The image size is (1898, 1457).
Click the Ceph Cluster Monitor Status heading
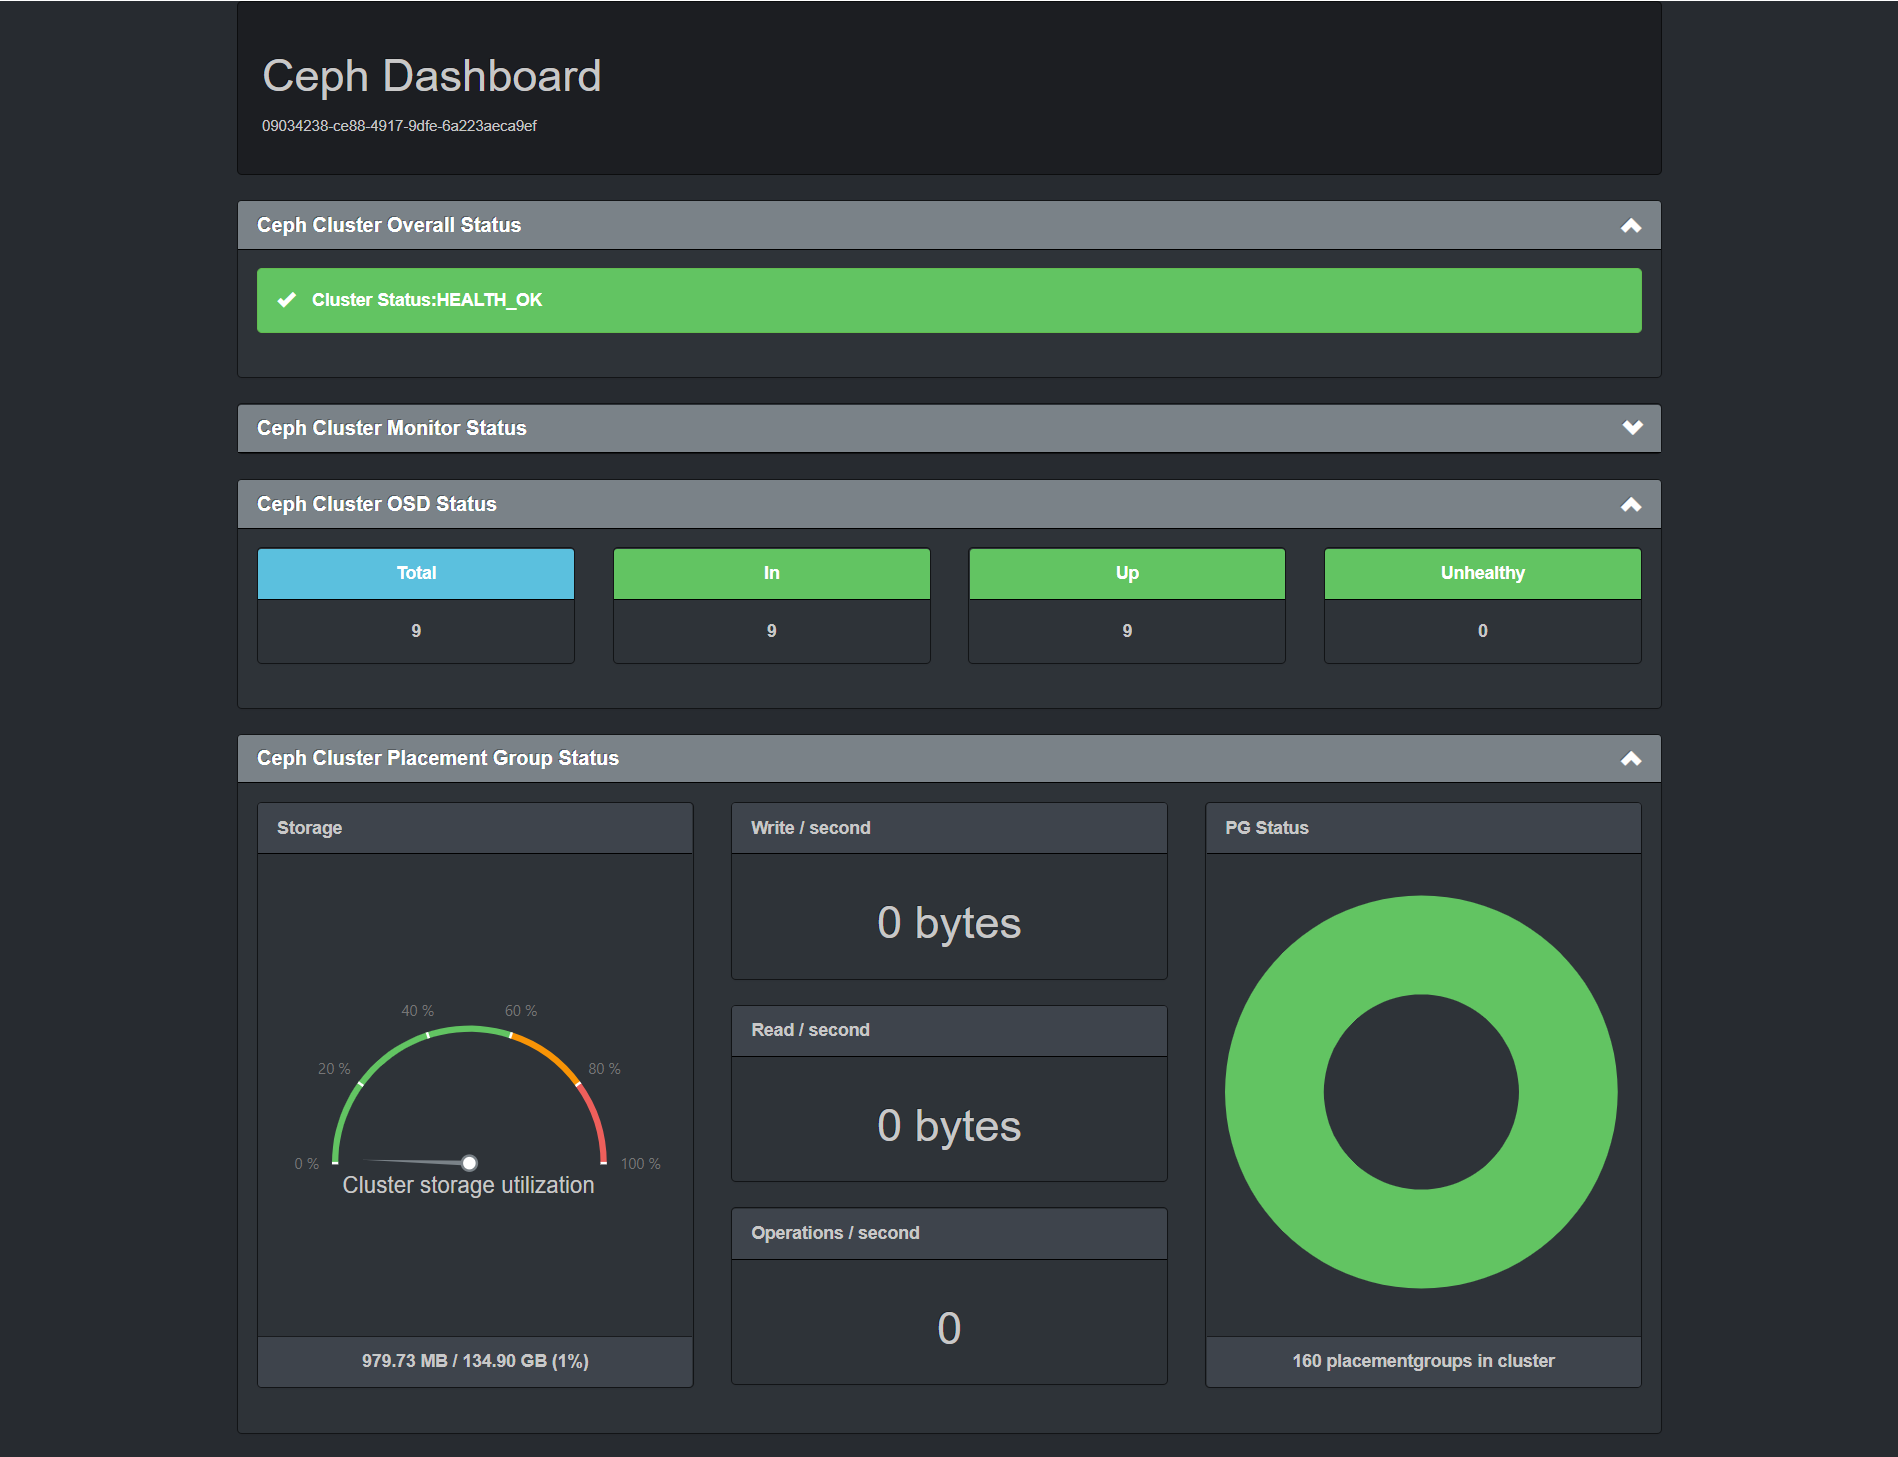(x=391, y=428)
